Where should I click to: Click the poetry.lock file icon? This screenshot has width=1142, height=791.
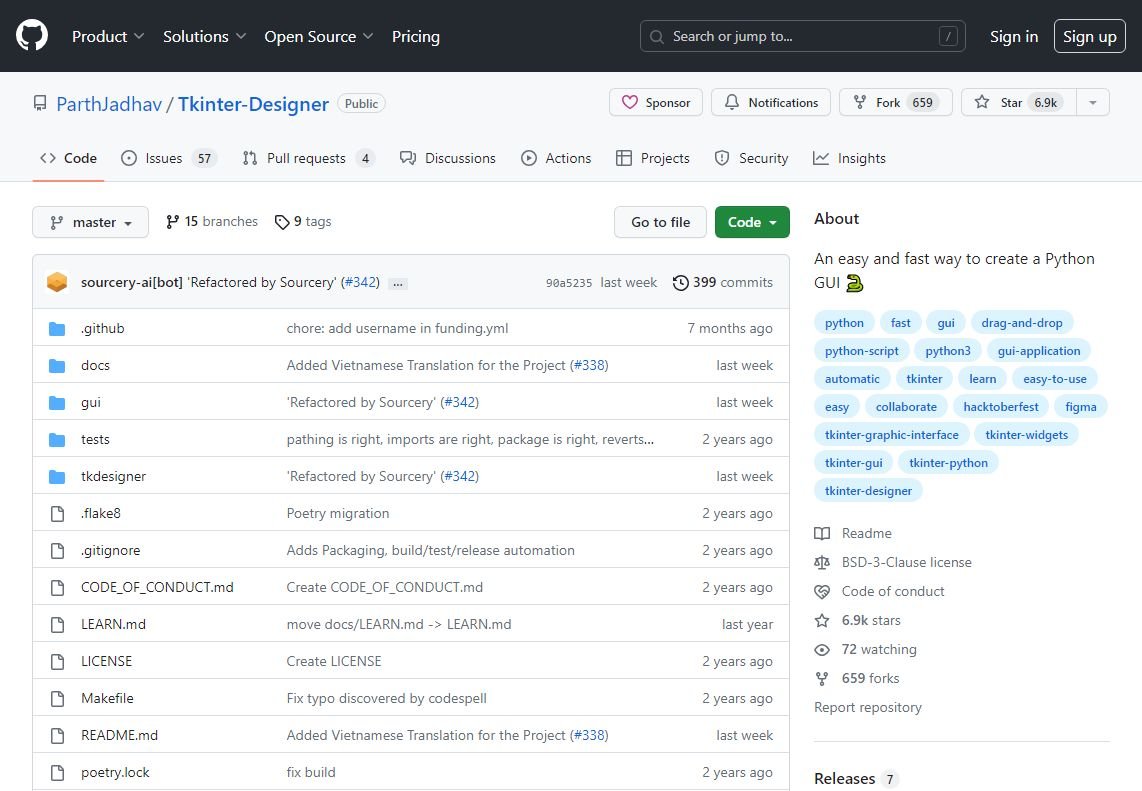click(57, 773)
